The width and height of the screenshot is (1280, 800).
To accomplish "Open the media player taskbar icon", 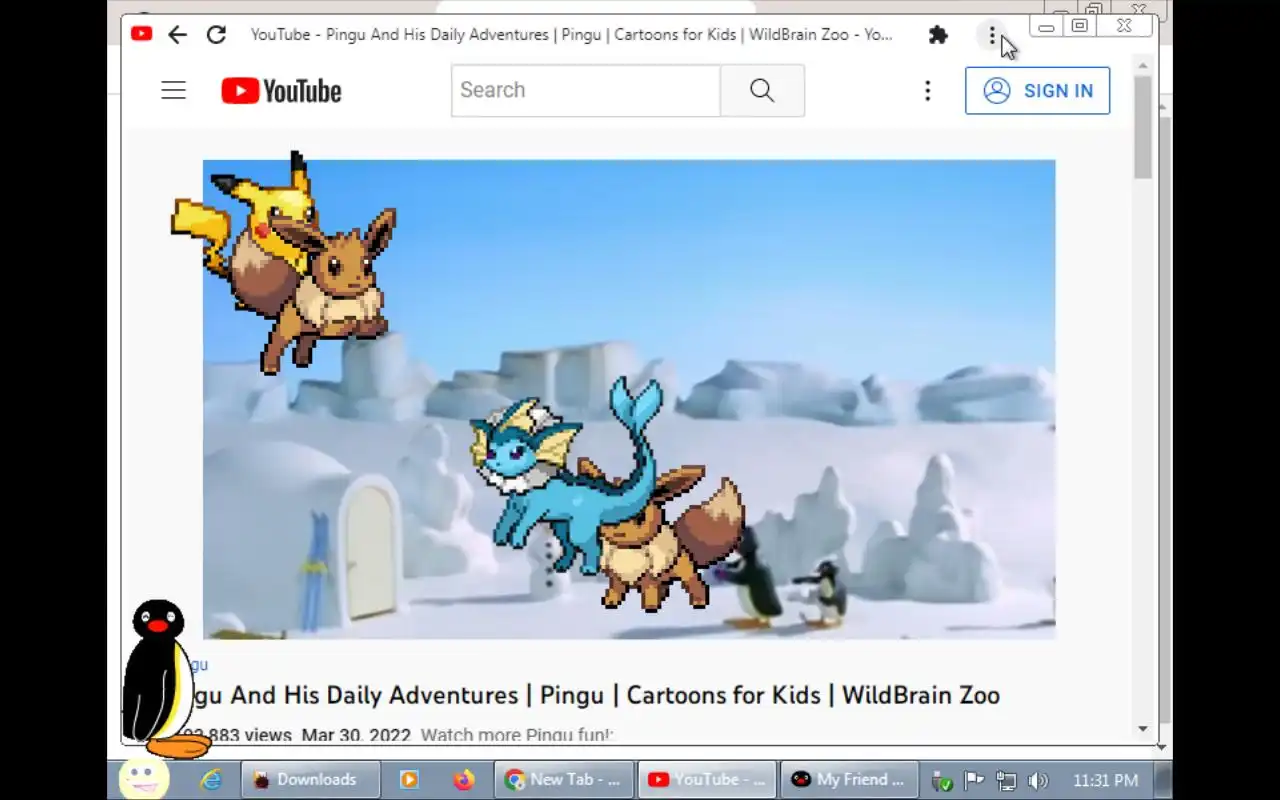I will coord(409,780).
